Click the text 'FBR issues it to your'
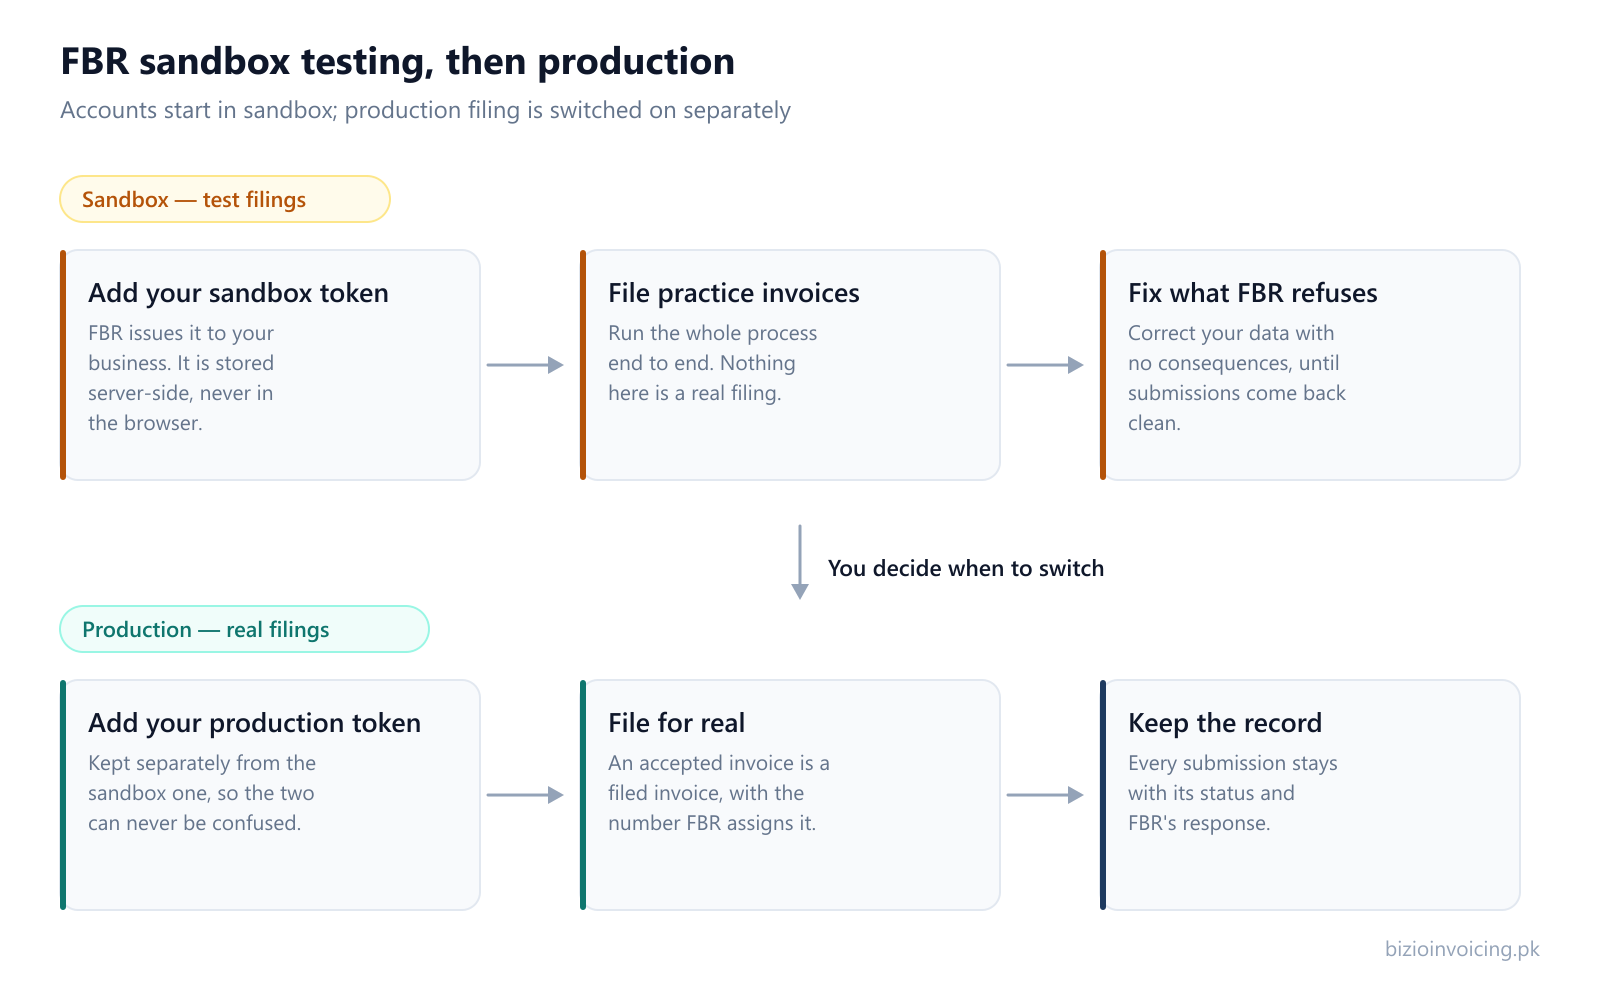The image size is (1600, 1000). [181, 333]
